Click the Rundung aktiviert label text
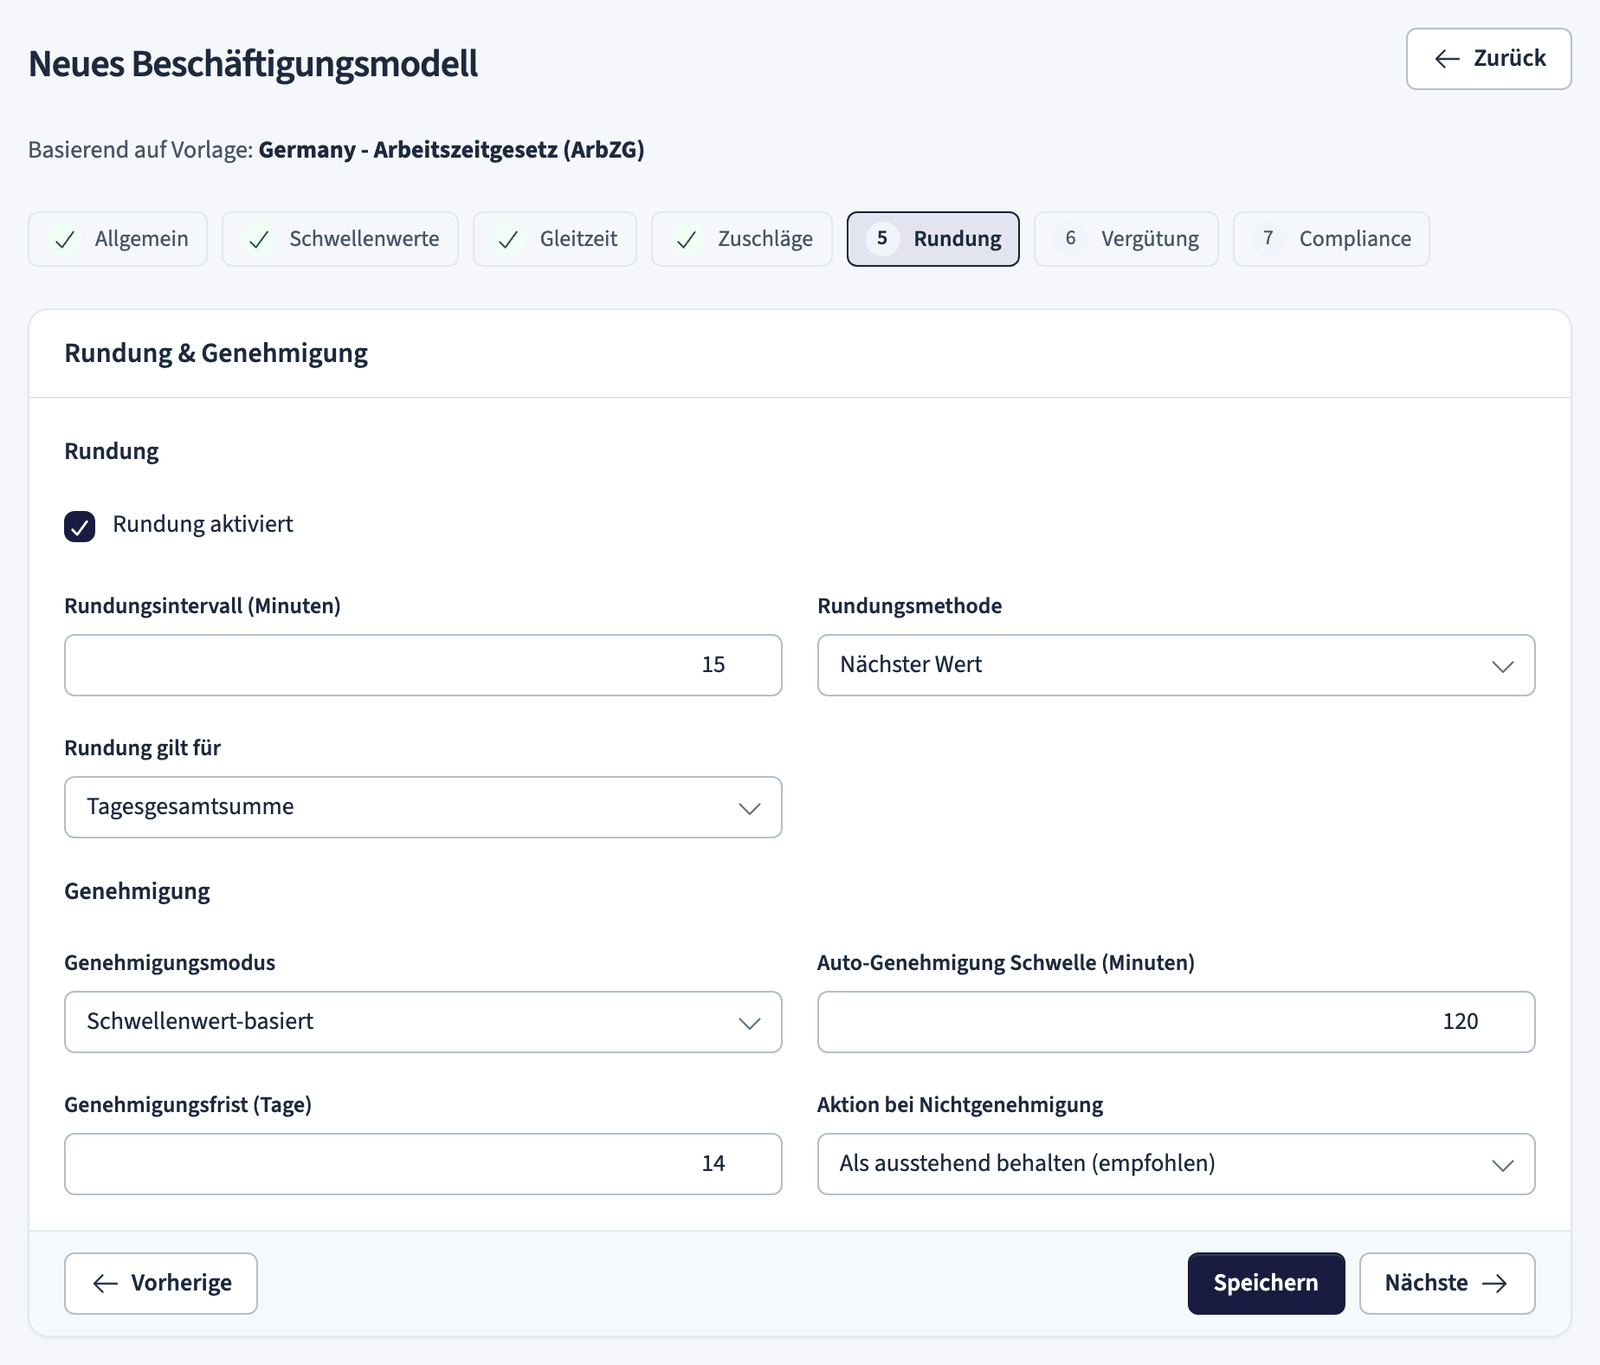 (203, 524)
